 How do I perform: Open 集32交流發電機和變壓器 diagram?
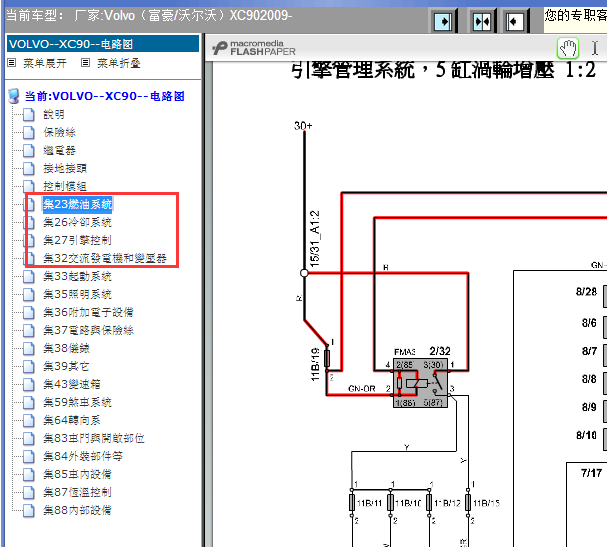(x=105, y=258)
